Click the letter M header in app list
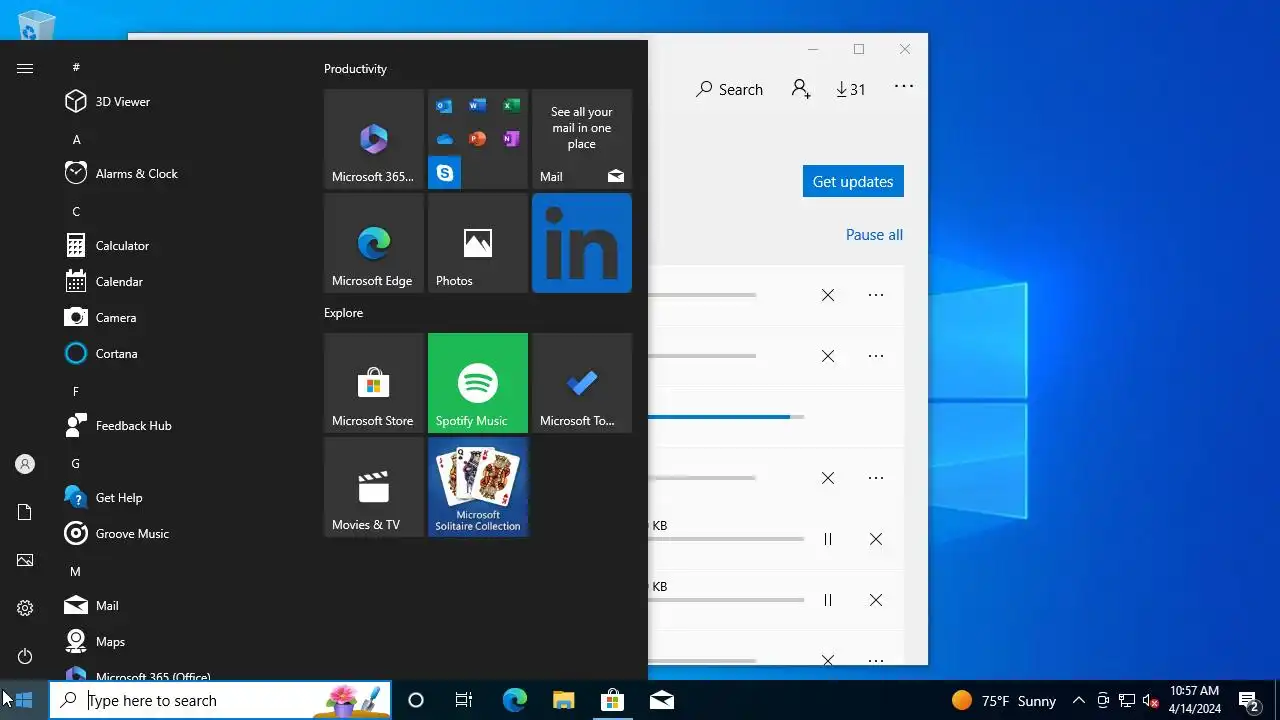 (76, 571)
